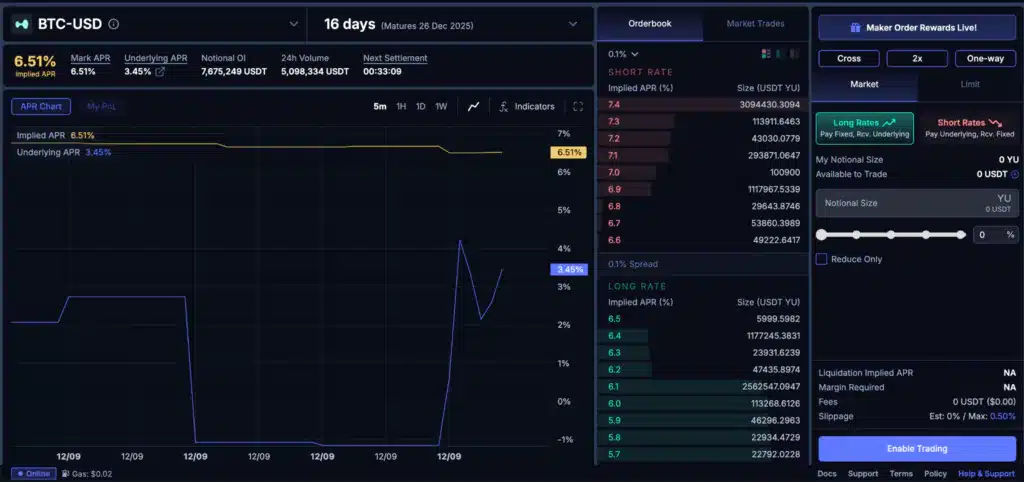Focus the Notional Size input field
Image resolution: width=1024 pixels, height=482 pixels.
900,203
